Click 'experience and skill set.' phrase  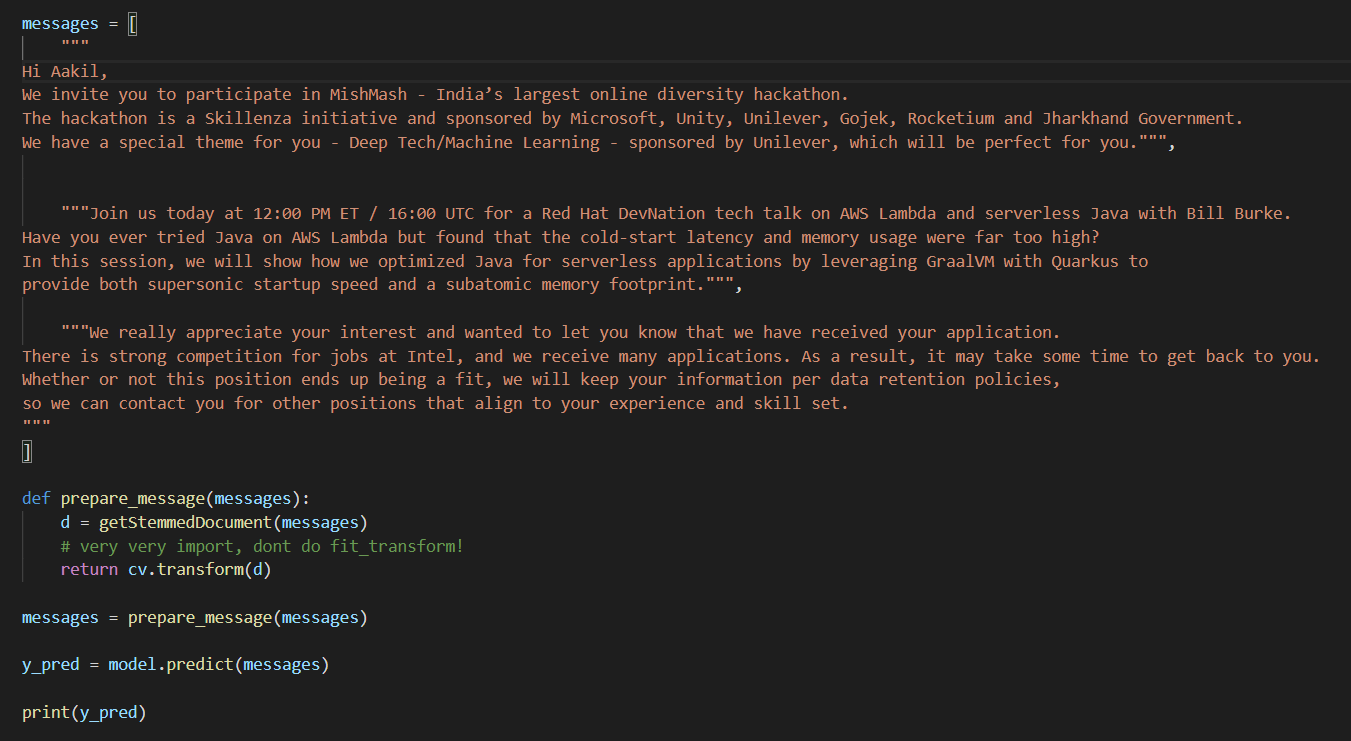point(732,405)
